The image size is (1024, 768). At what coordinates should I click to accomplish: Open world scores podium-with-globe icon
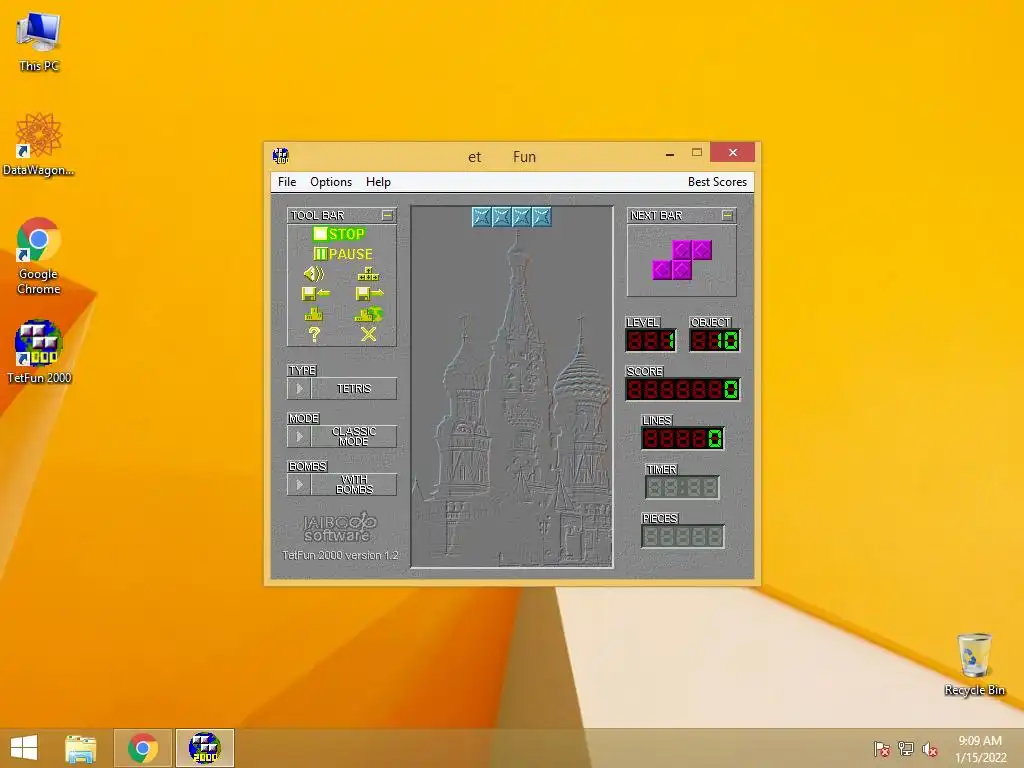click(369, 315)
